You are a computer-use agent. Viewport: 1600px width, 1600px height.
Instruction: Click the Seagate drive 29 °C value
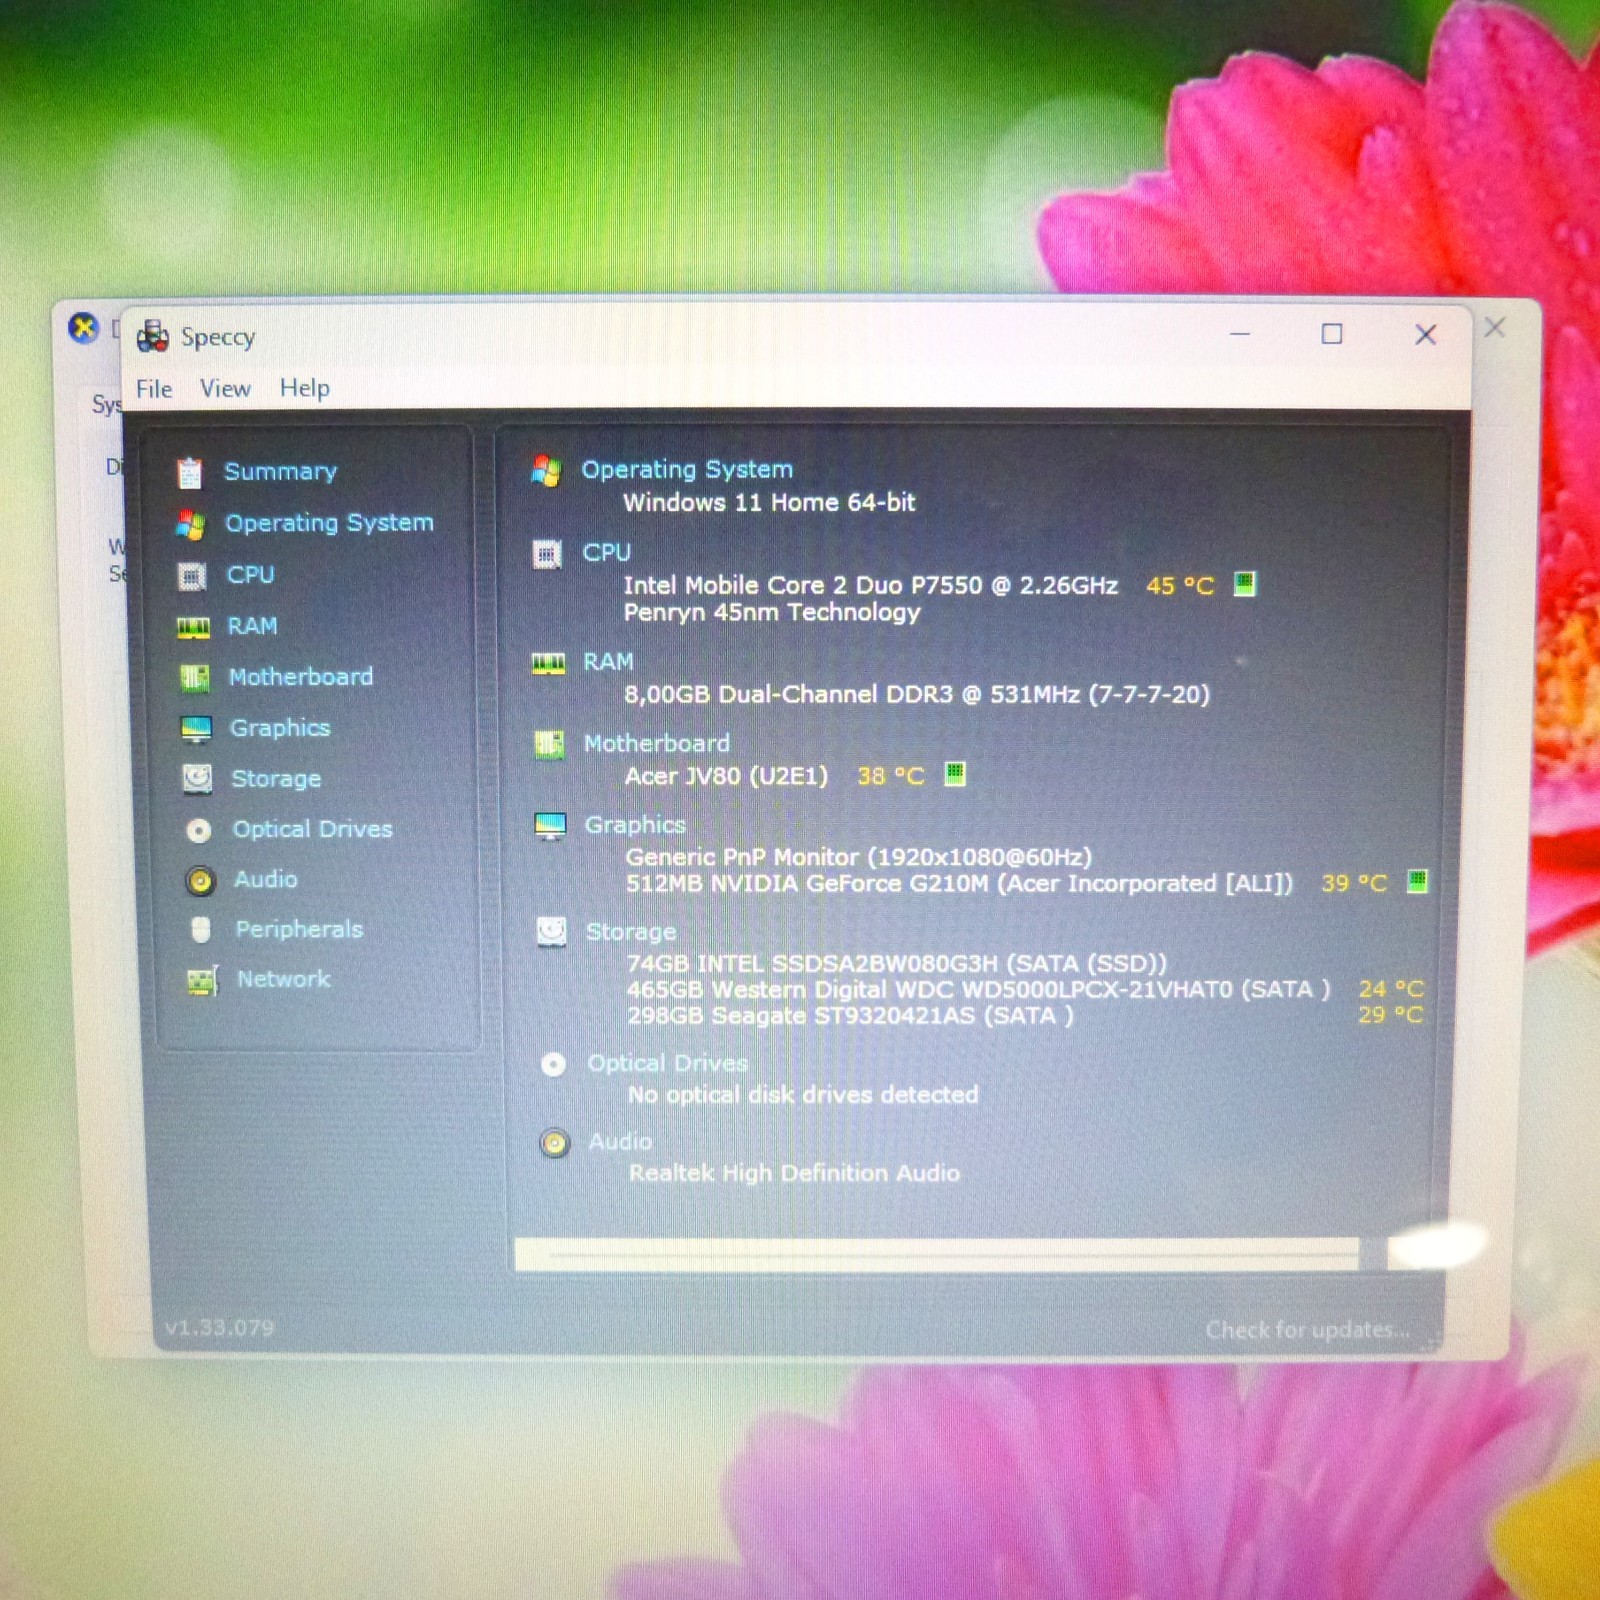(1390, 1015)
